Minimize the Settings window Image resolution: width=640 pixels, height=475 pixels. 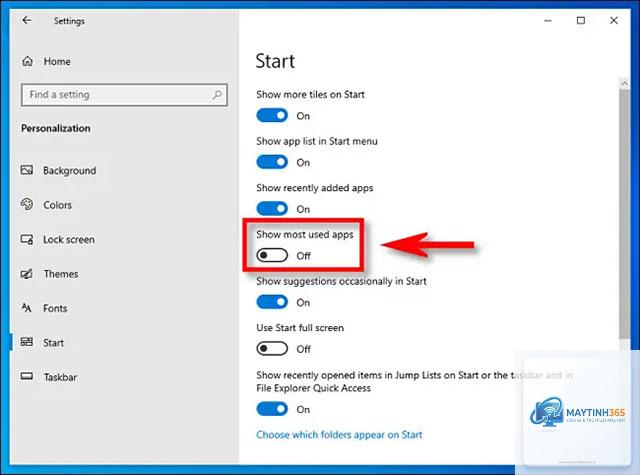click(x=548, y=20)
